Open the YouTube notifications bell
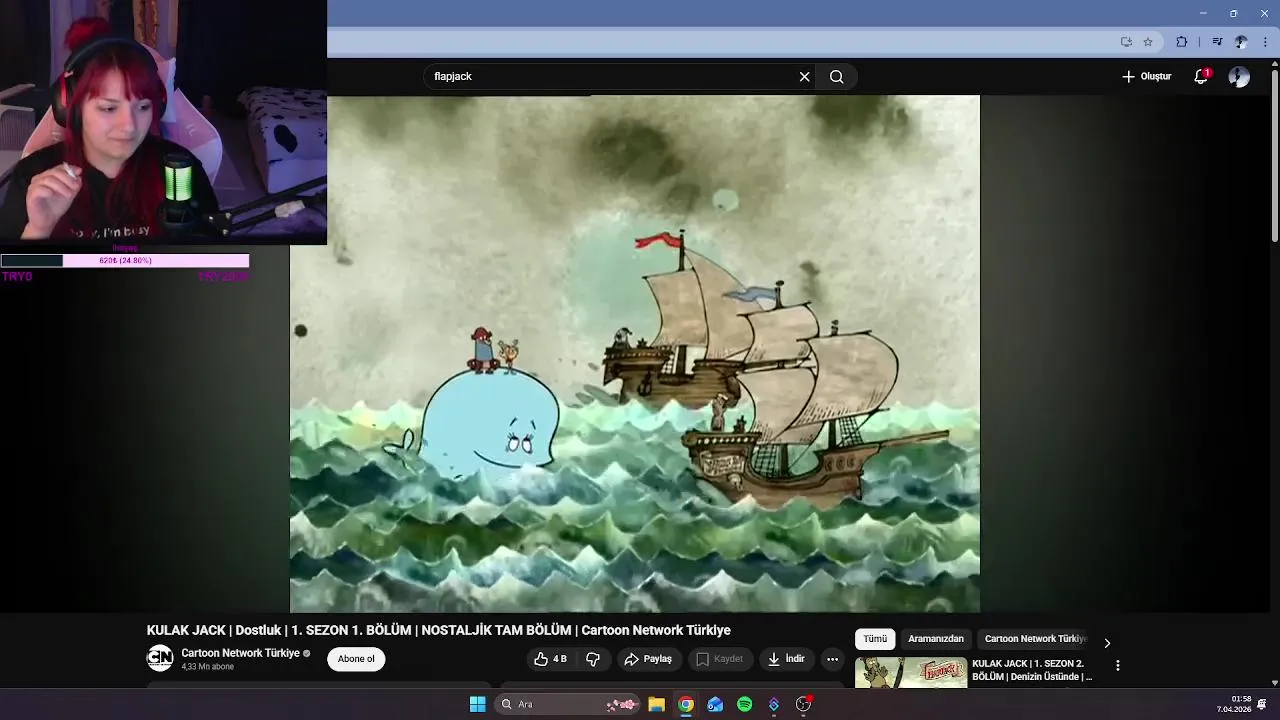 tap(1202, 77)
